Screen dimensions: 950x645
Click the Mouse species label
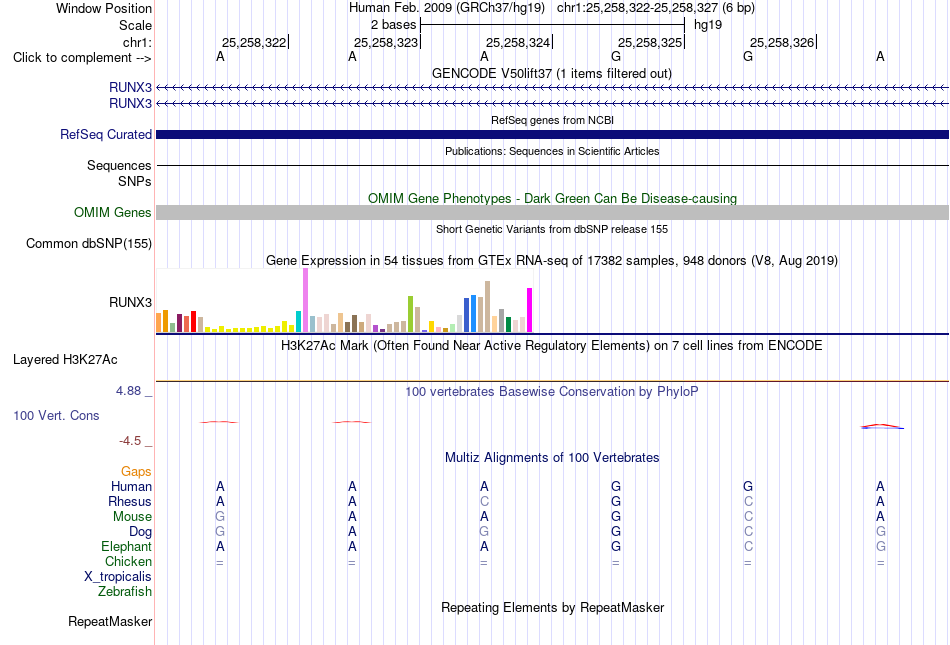point(132,517)
